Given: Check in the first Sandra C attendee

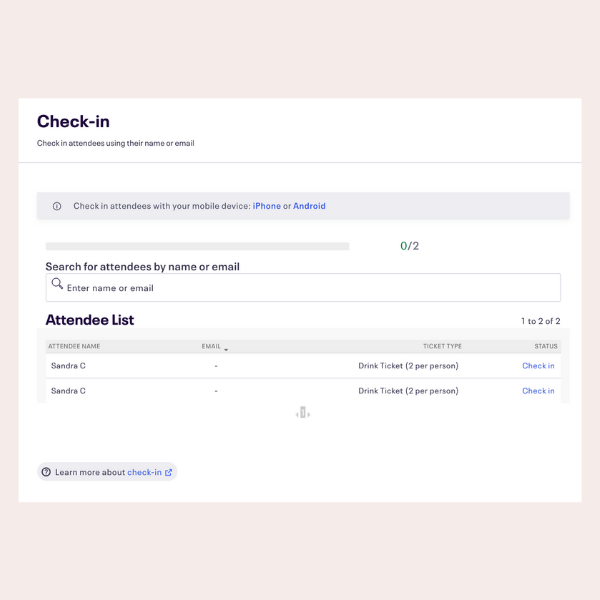Looking at the screenshot, I should [x=538, y=366].
